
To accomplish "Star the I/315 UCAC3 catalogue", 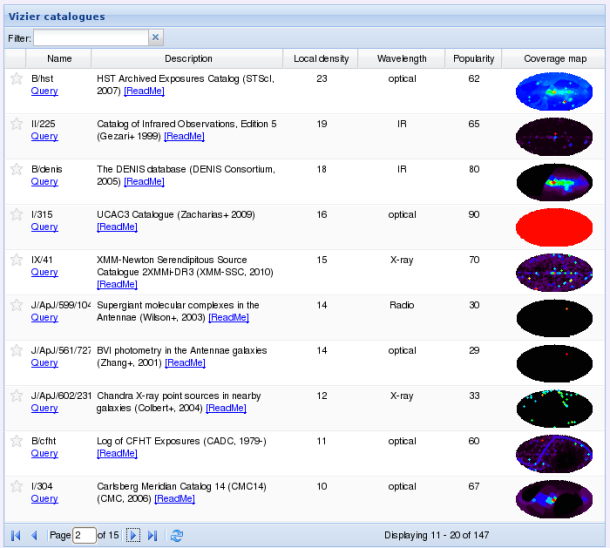I will pos(16,215).
